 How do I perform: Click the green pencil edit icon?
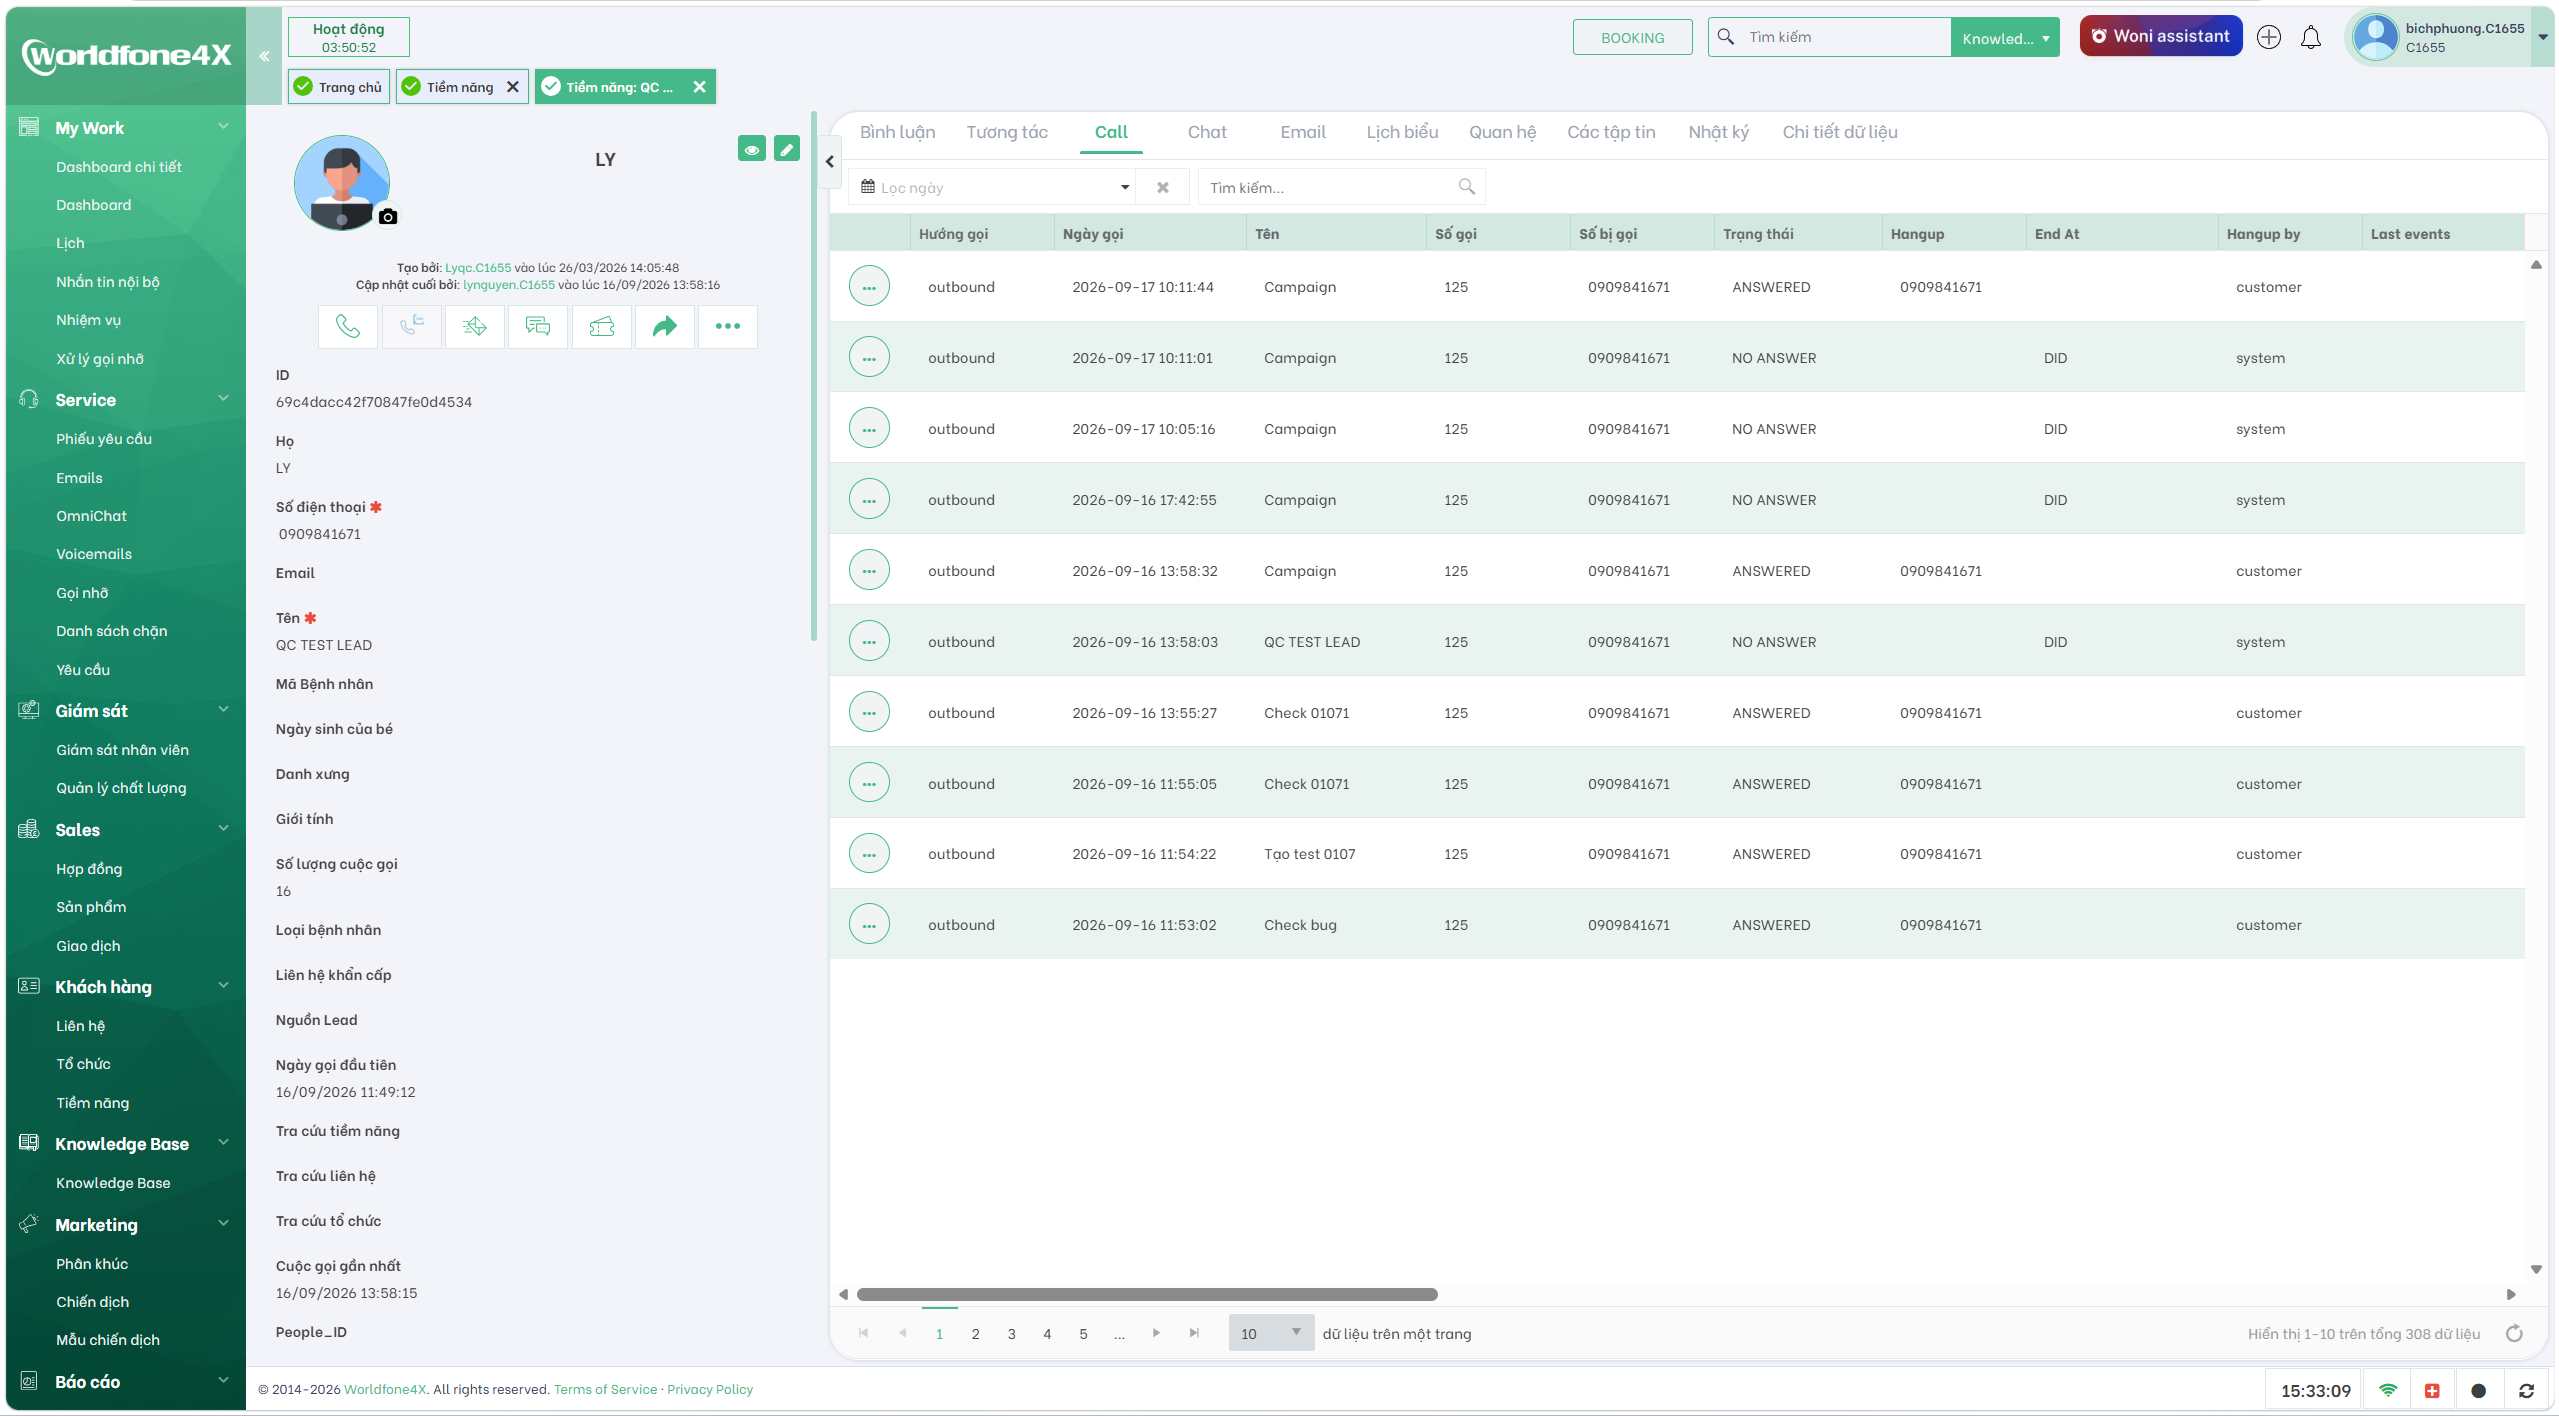pyautogui.click(x=787, y=149)
